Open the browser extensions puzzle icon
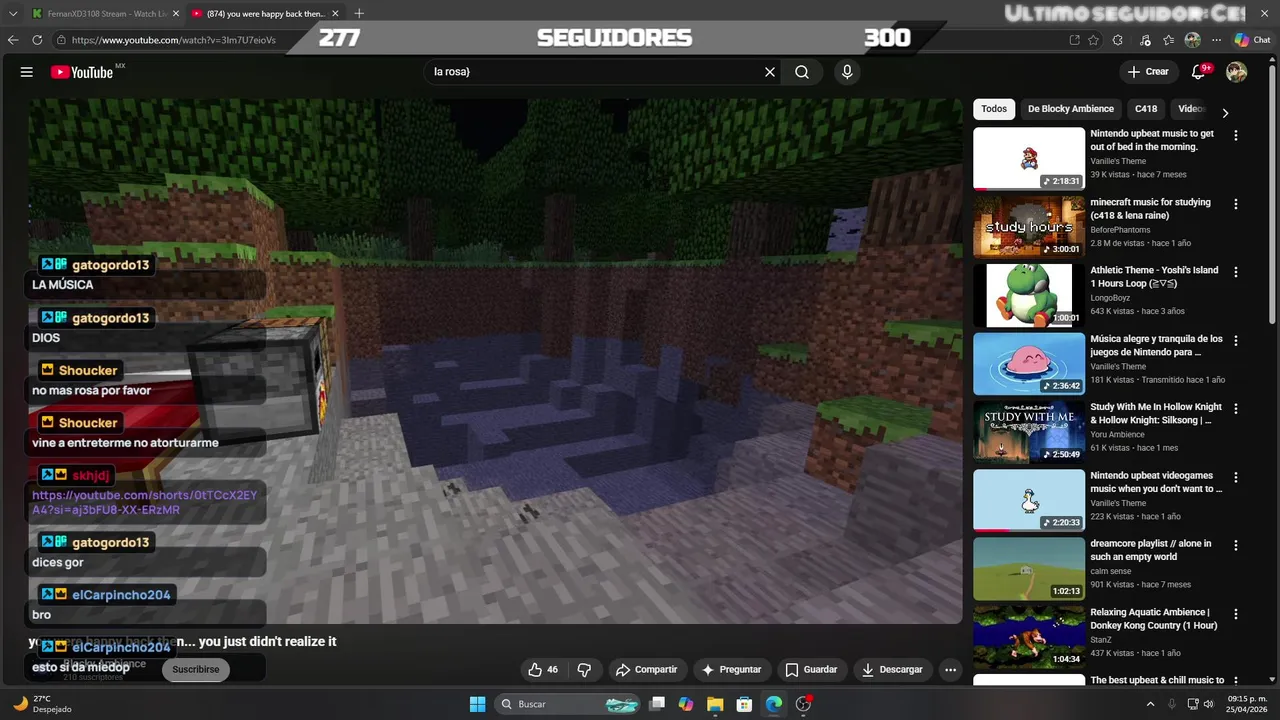The width and height of the screenshot is (1280, 720). [x=1118, y=40]
